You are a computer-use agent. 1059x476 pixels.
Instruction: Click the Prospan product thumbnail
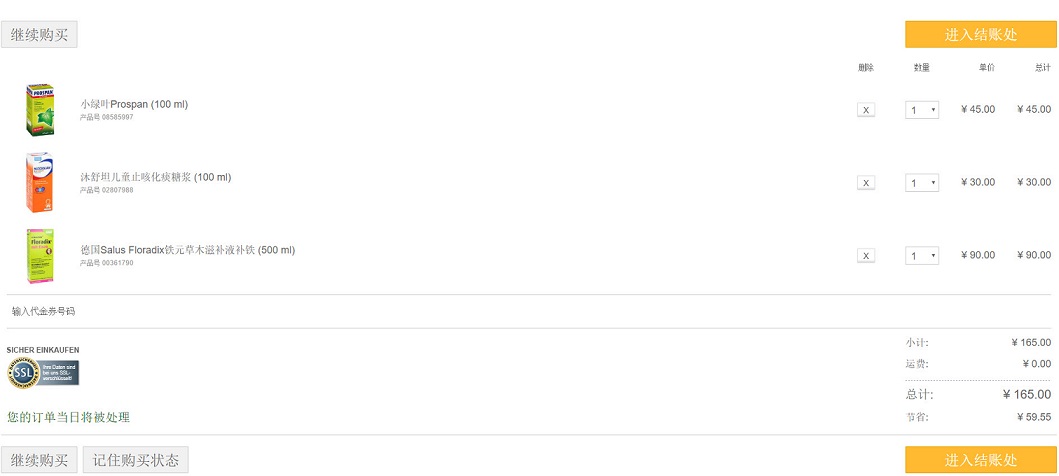tap(40, 110)
